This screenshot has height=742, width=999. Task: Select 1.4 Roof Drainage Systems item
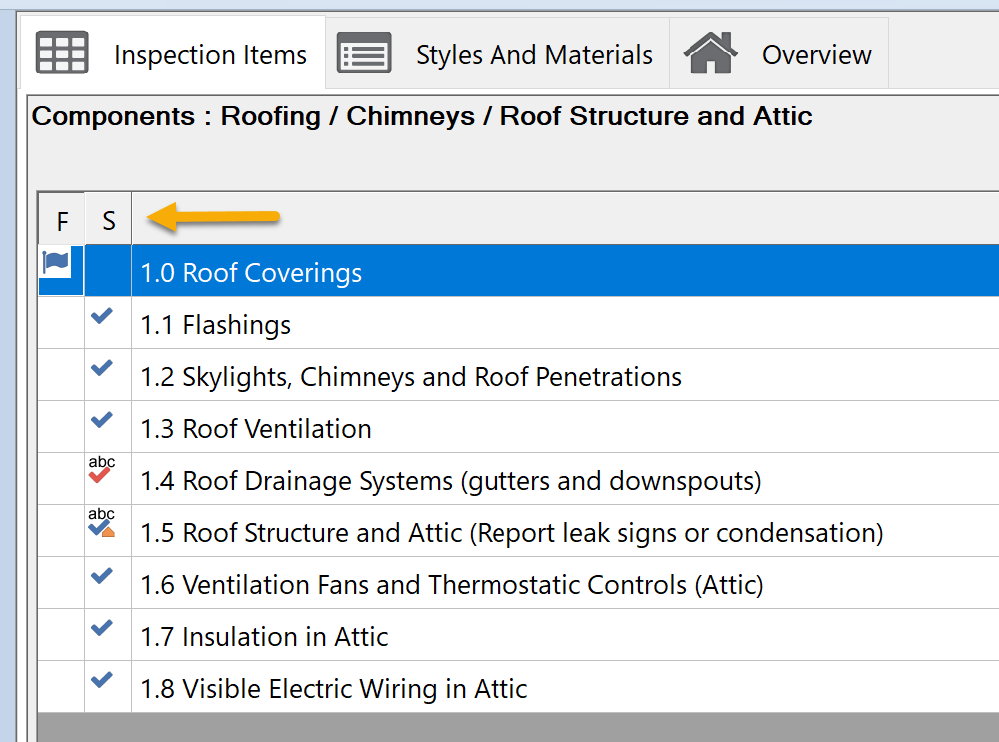(450, 481)
